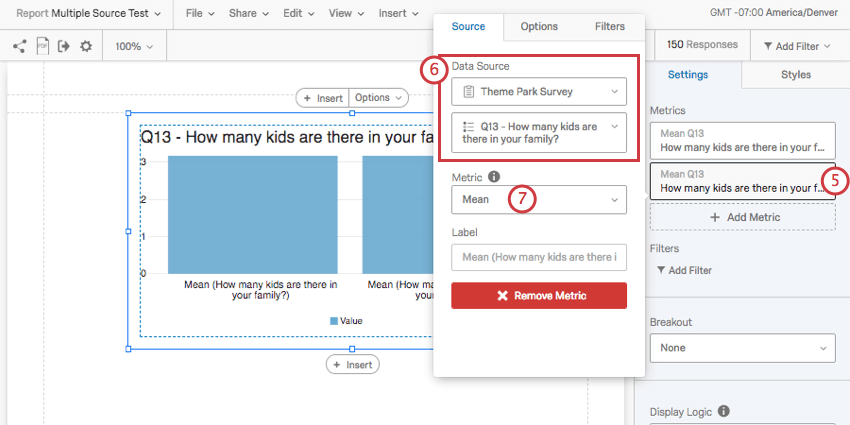The image size is (850, 425).
Task: Click the Remove Metric button
Action: 539,296
